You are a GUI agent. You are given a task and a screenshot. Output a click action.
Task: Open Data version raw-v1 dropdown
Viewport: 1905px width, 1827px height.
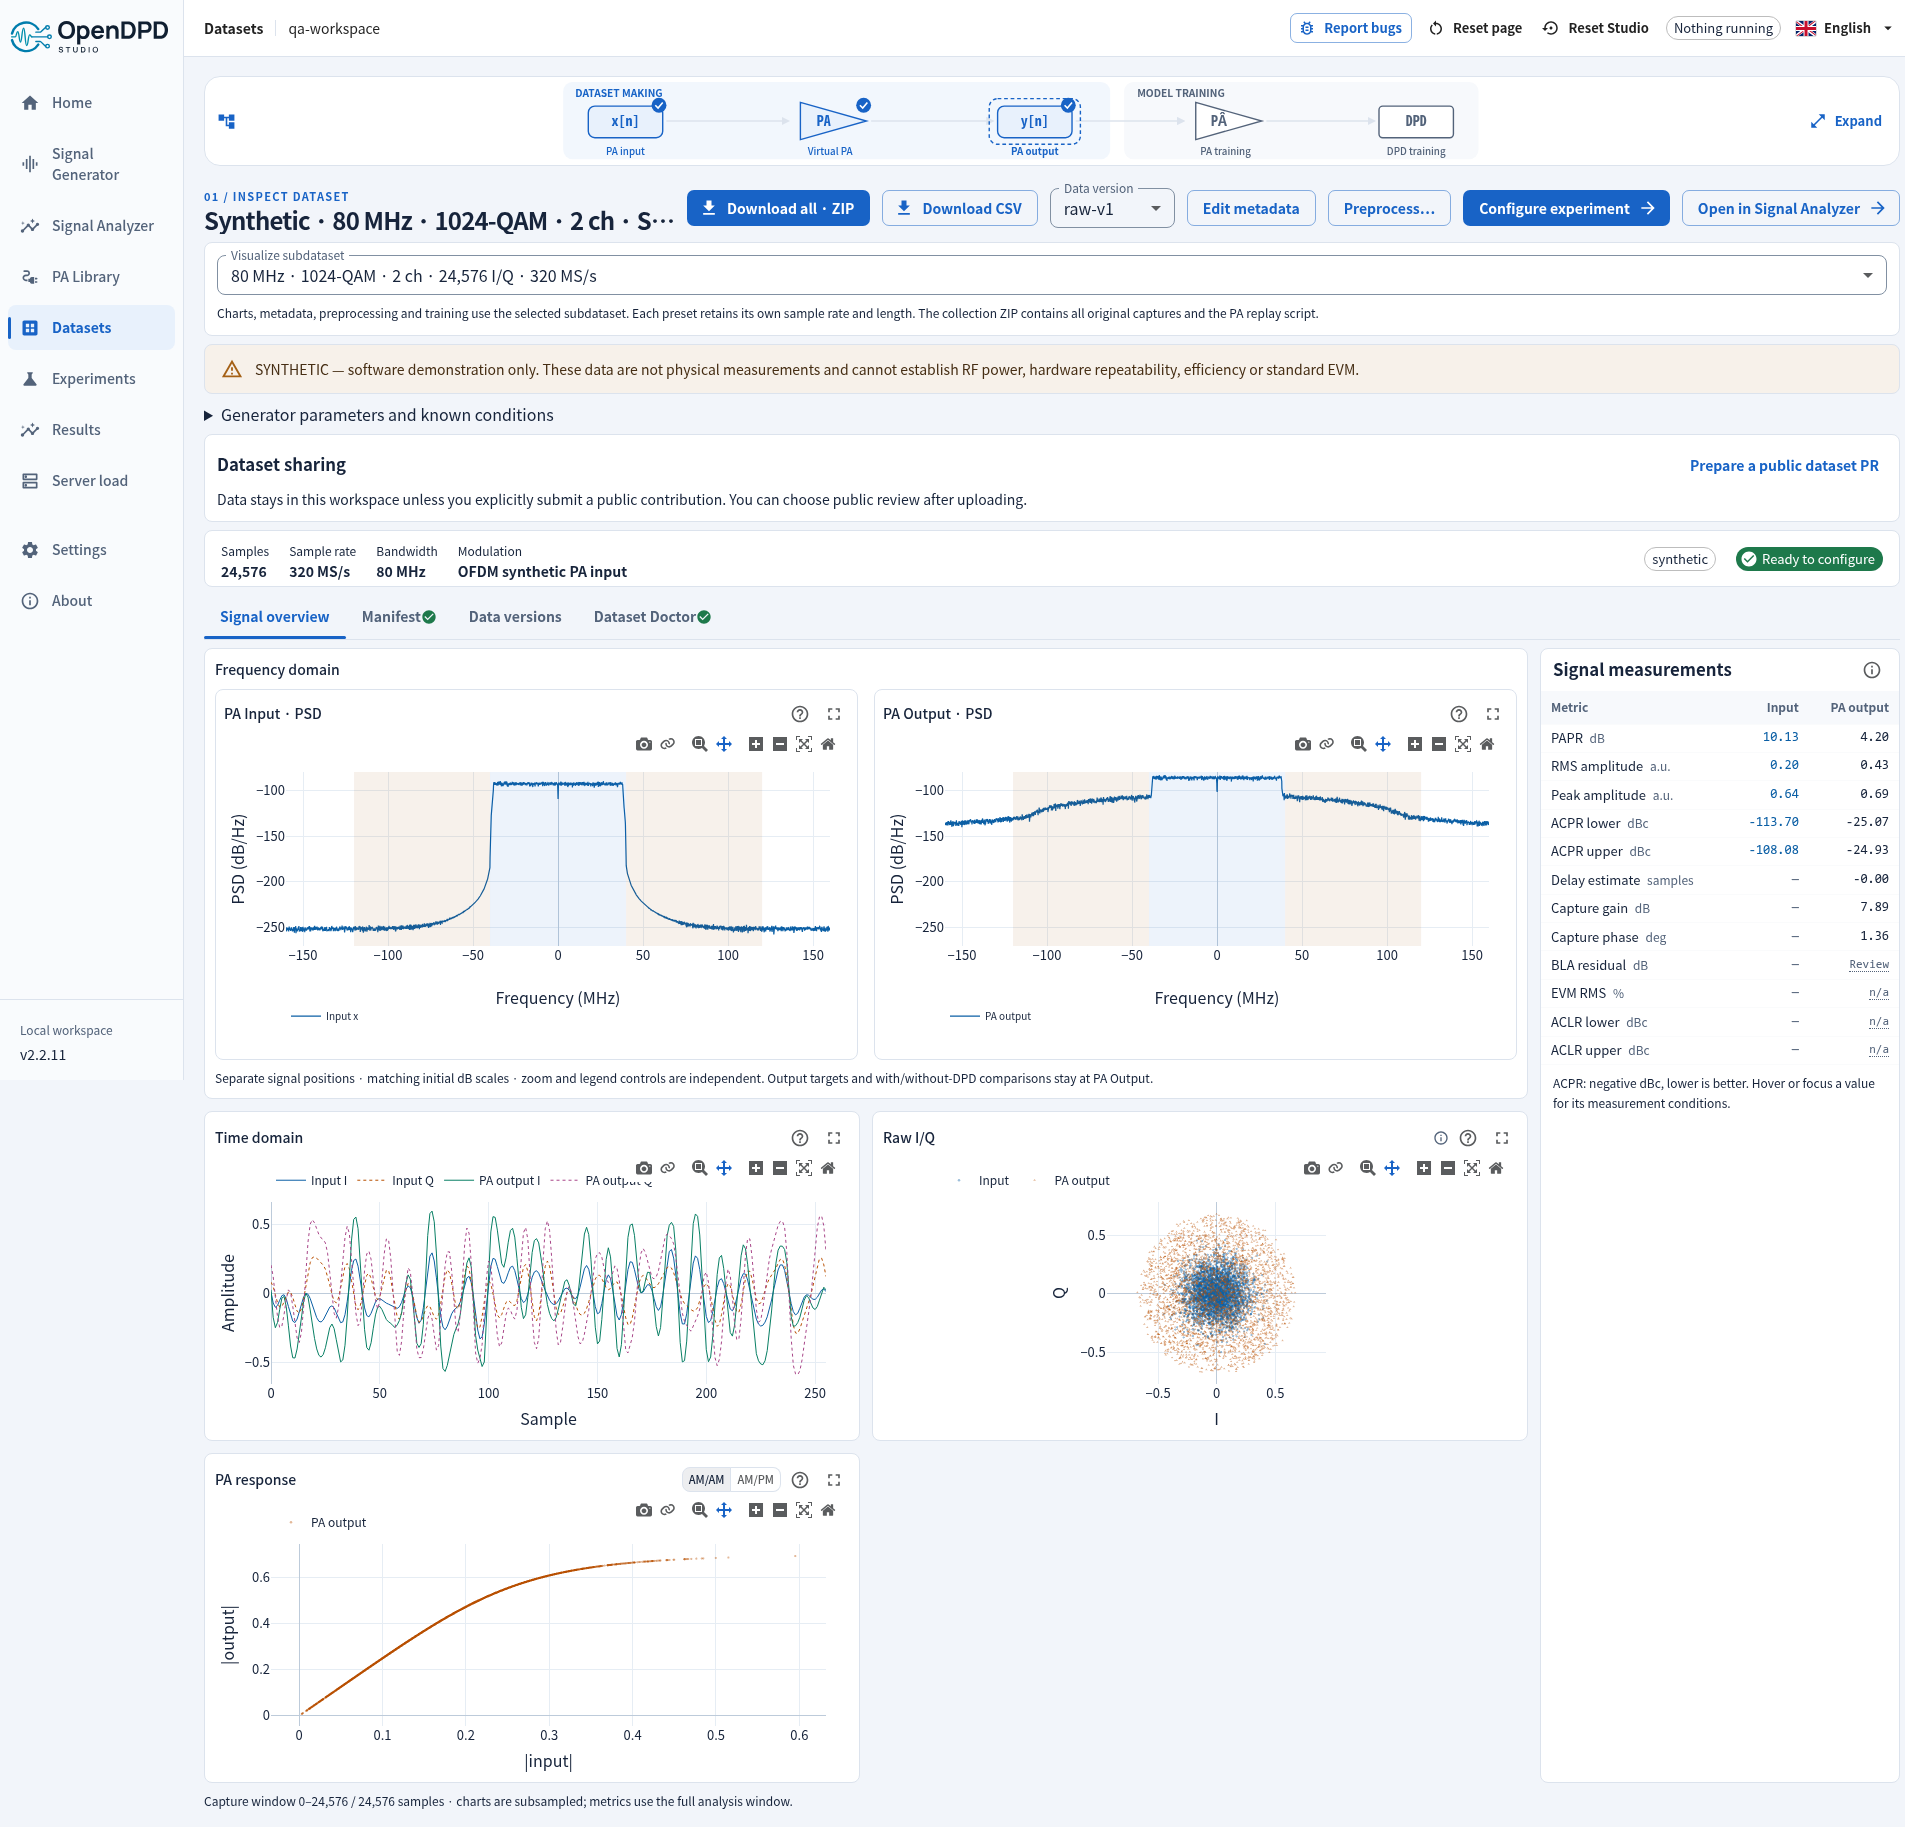(x=1112, y=209)
